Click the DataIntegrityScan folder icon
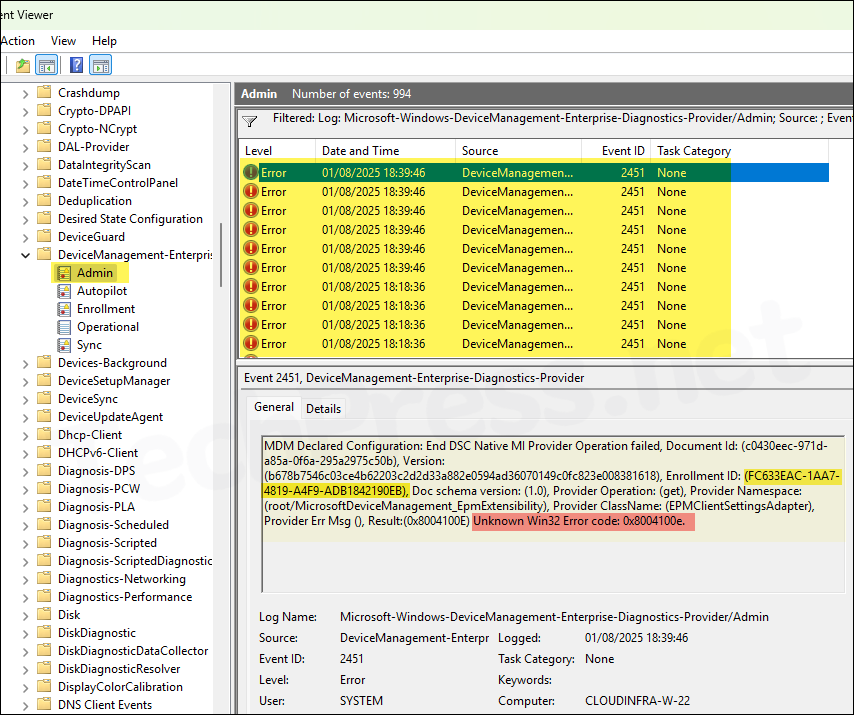Screen dimensions: 854x715 (44, 164)
